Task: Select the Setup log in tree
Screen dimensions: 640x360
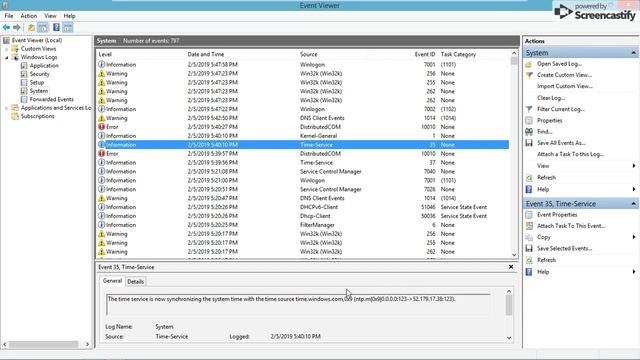Action: tap(37, 82)
